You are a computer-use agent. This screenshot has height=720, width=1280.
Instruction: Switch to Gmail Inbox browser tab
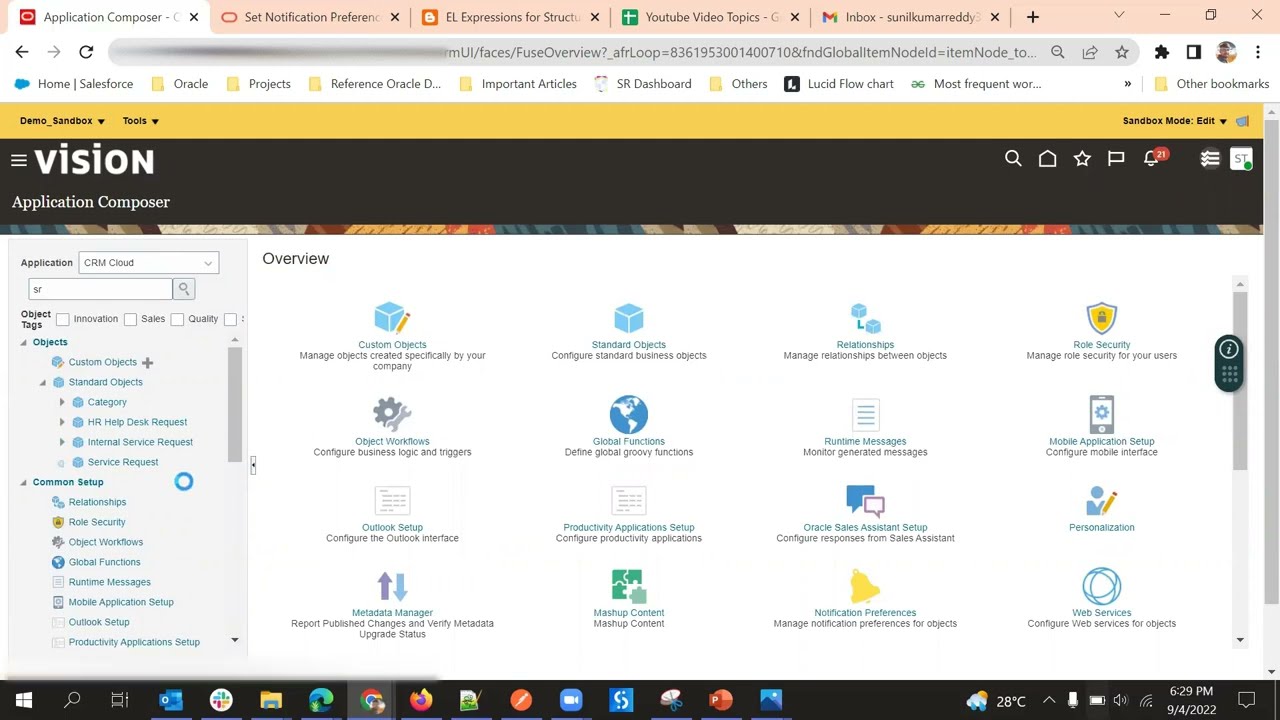pos(912,17)
